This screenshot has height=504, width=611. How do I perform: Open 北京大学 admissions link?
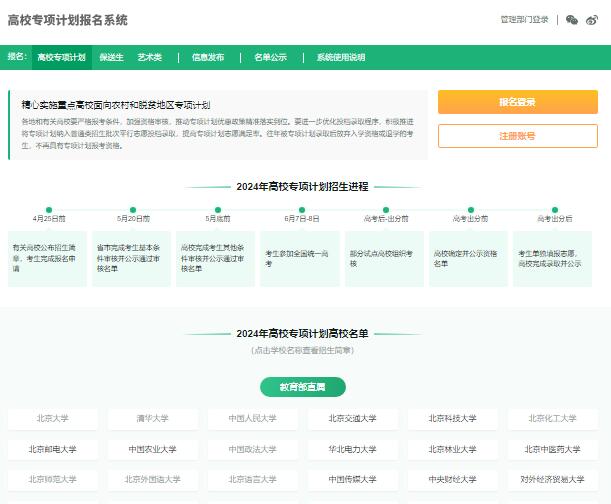coord(53,419)
